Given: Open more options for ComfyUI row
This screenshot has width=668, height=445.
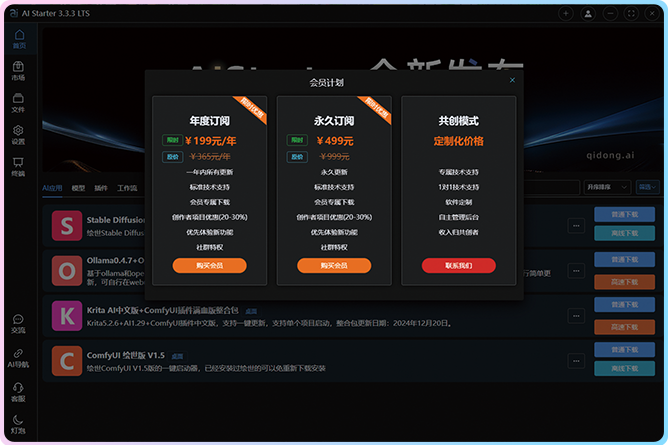Looking at the screenshot, I should [x=576, y=361].
